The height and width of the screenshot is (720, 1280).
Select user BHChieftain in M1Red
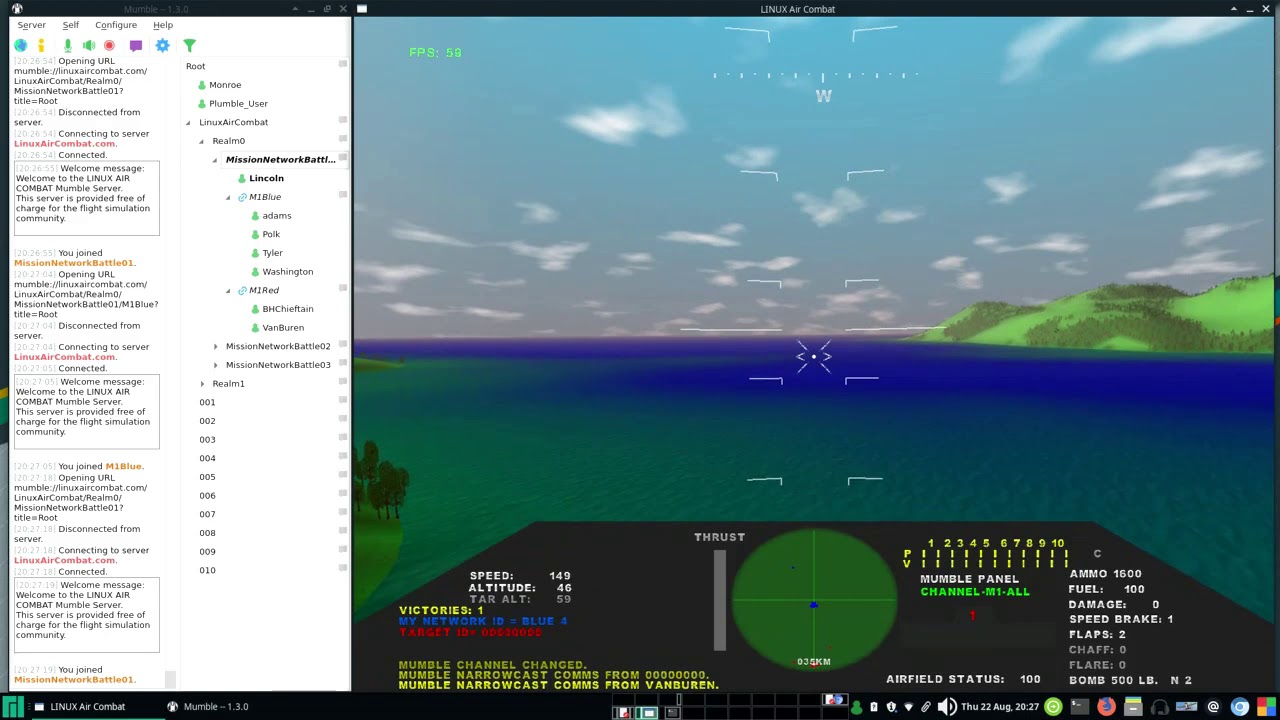(x=288, y=309)
